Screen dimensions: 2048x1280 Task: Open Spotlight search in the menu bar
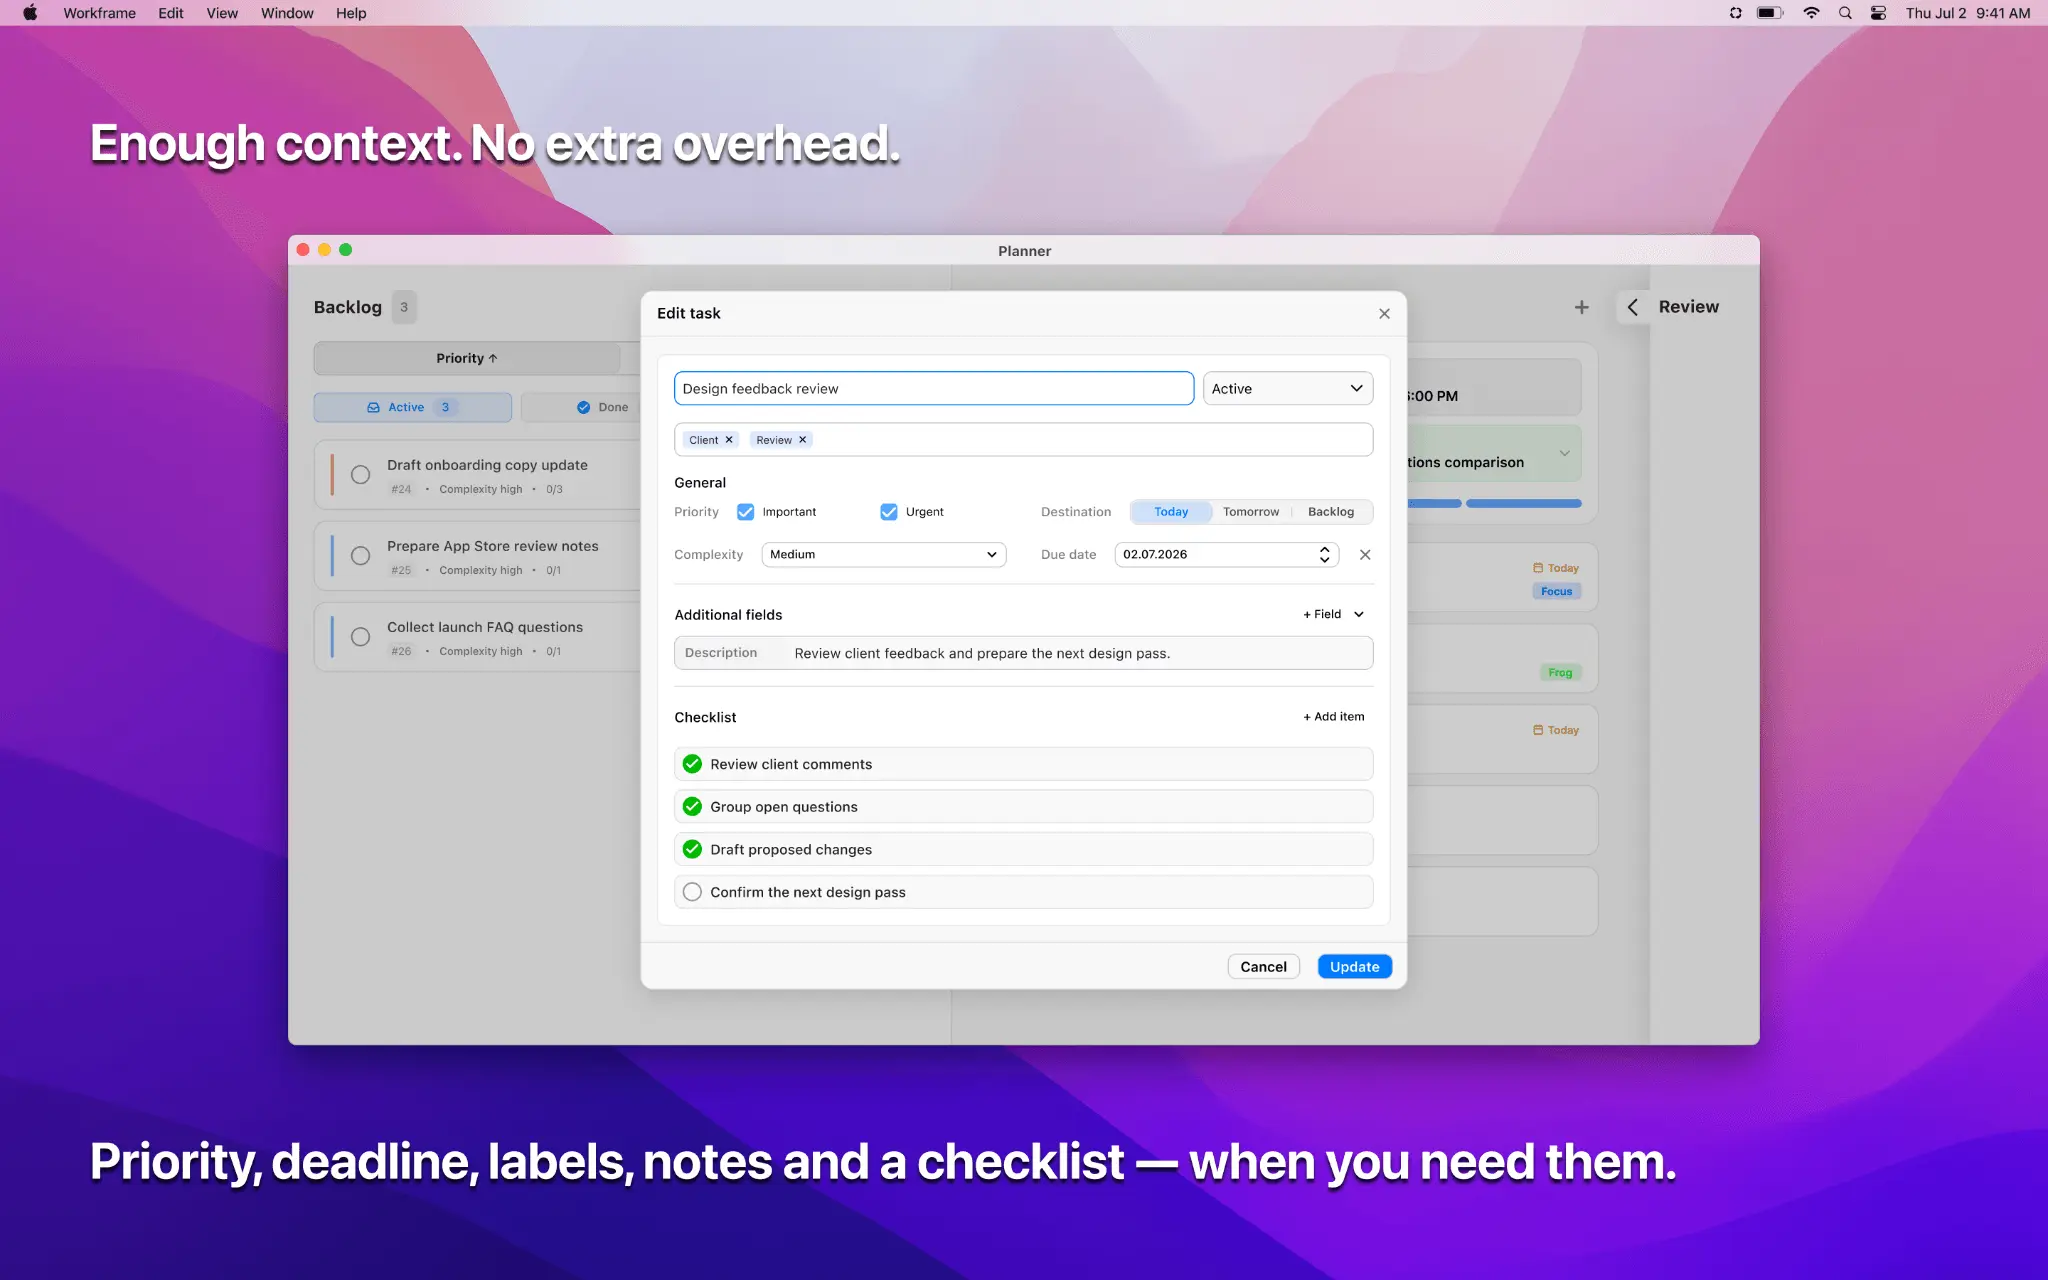[x=1845, y=13]
